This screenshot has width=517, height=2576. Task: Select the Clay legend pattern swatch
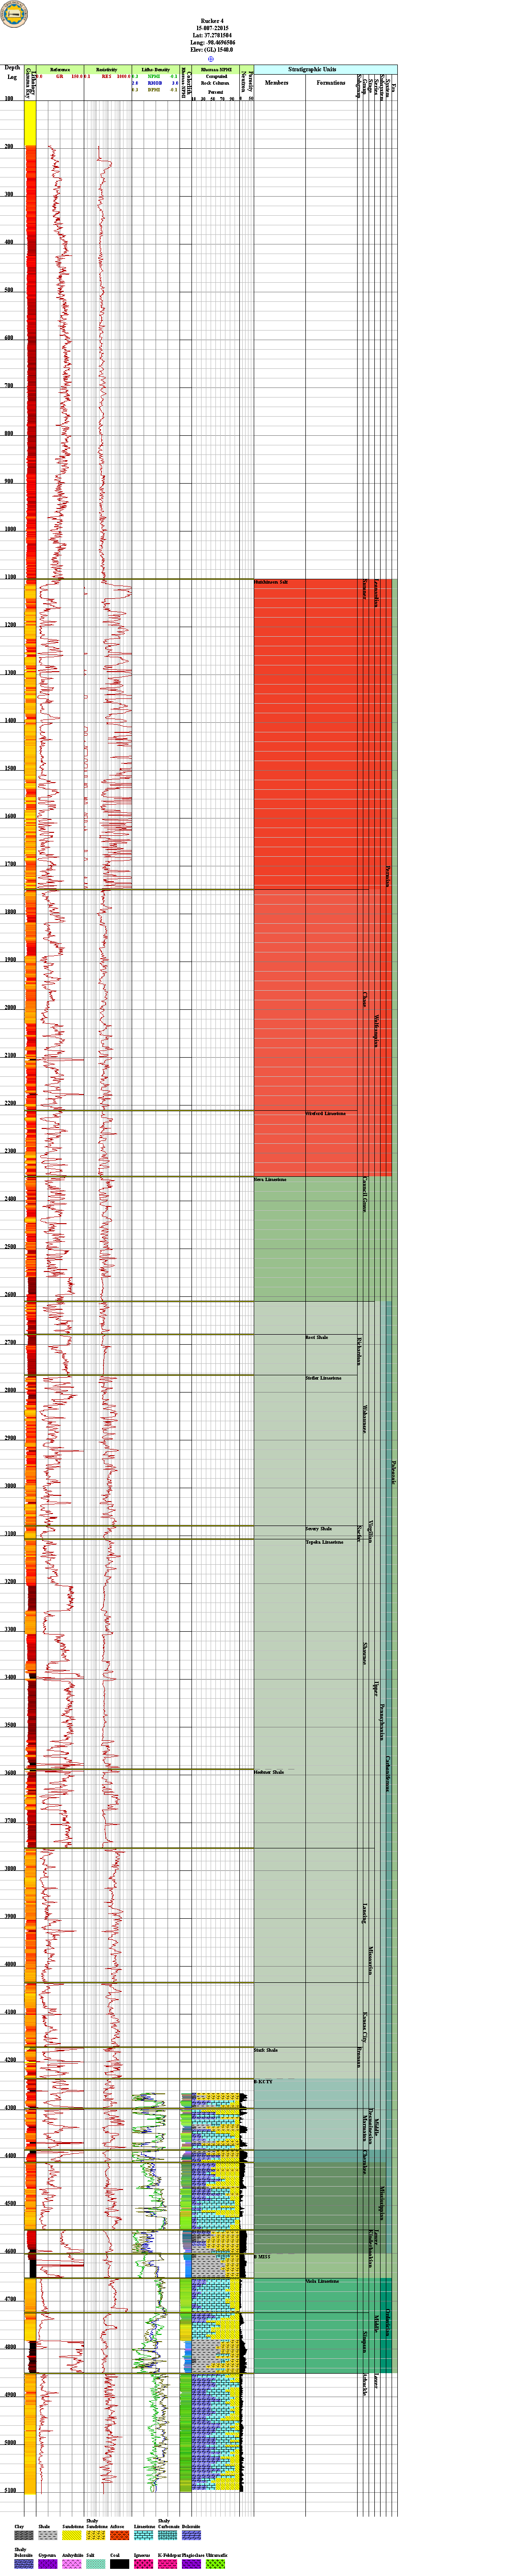point(24,2535)
